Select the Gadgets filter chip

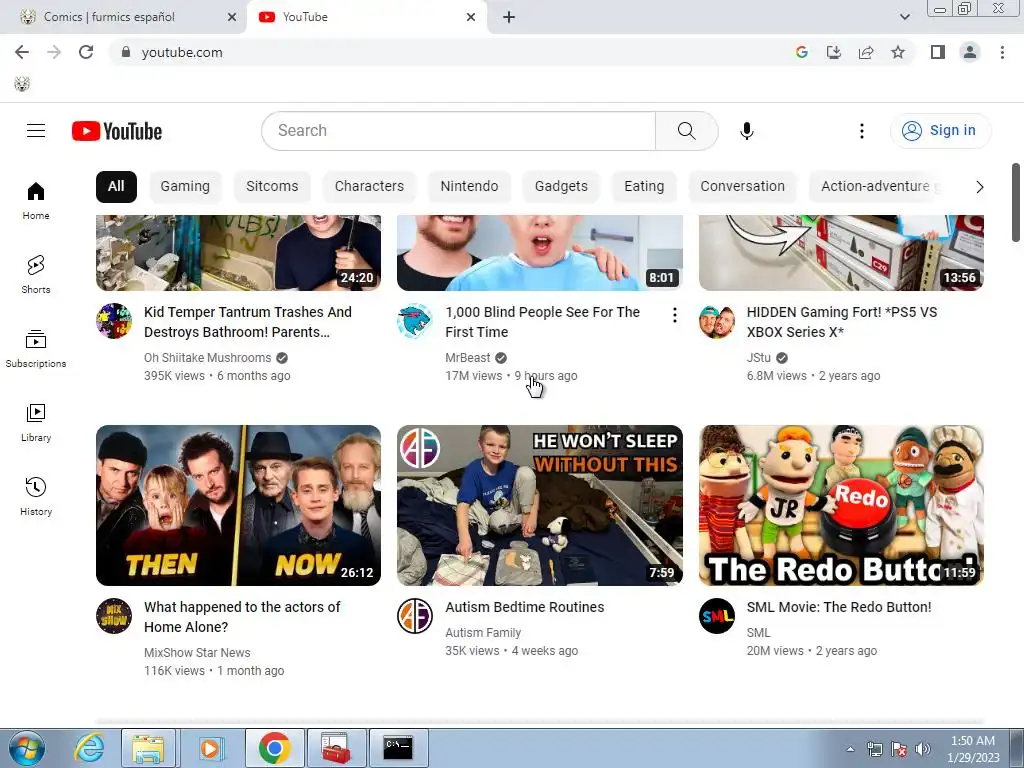[x=561, y=187]
